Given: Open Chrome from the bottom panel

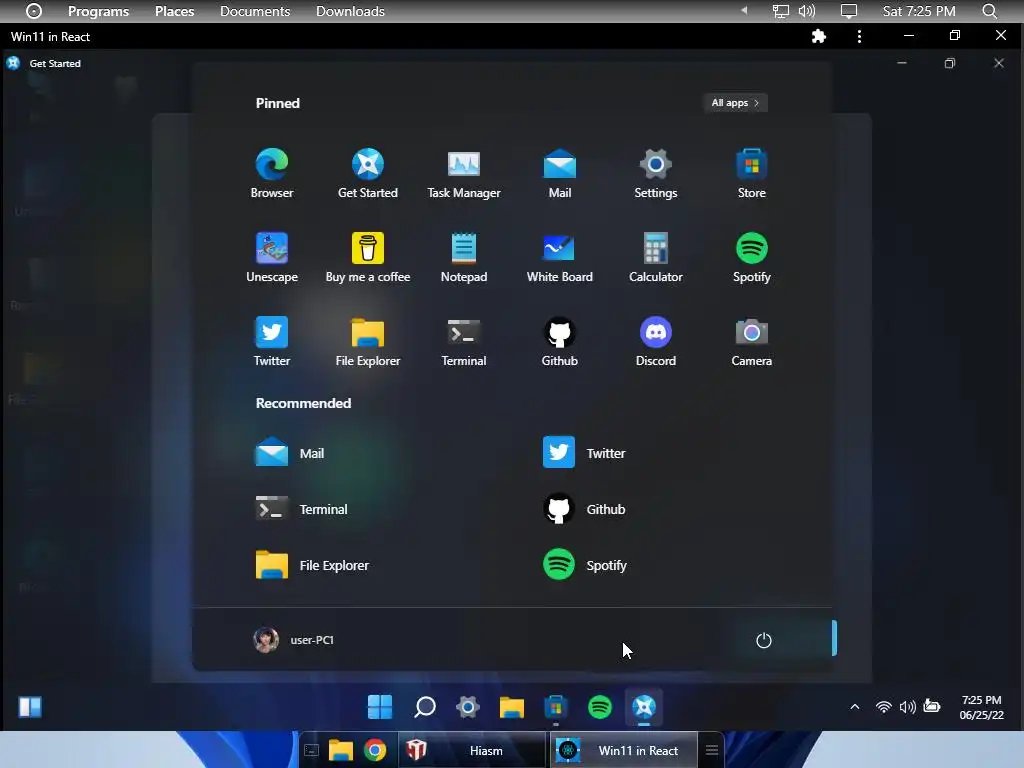Looking at the screenshot, I should tap(375, 750).
